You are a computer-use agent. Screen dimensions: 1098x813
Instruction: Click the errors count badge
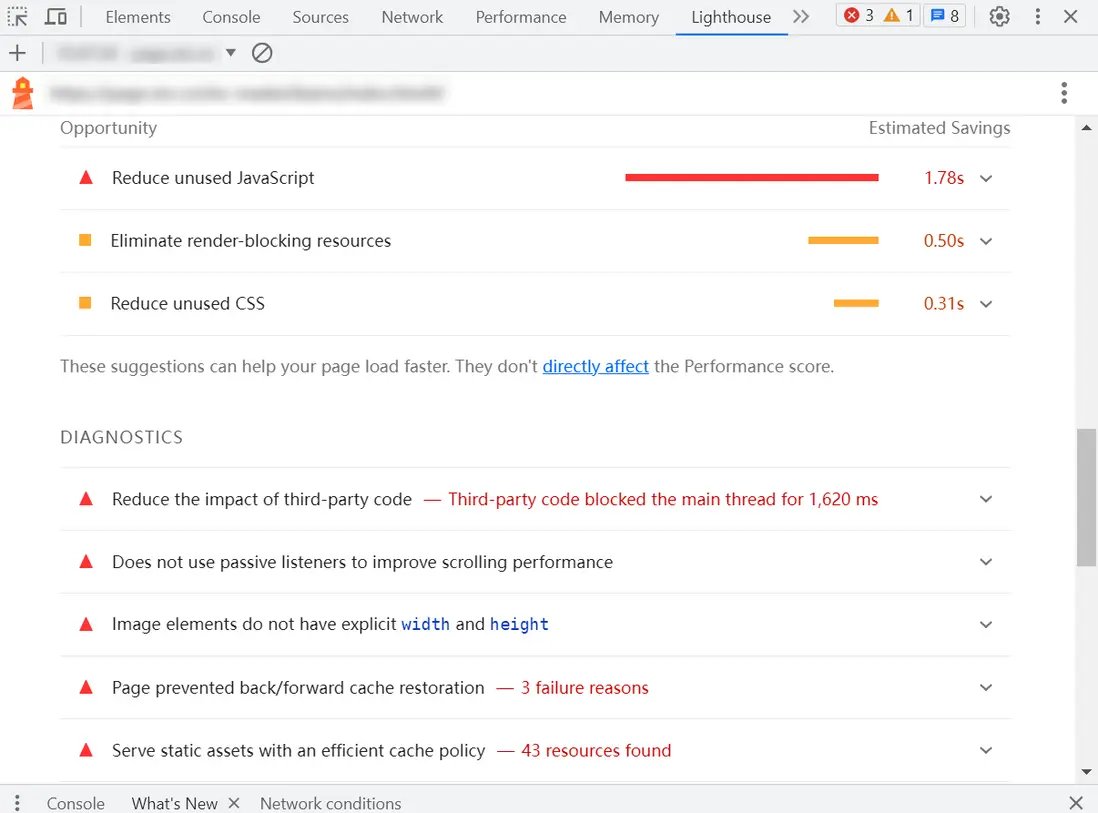(x=858, y=16)
